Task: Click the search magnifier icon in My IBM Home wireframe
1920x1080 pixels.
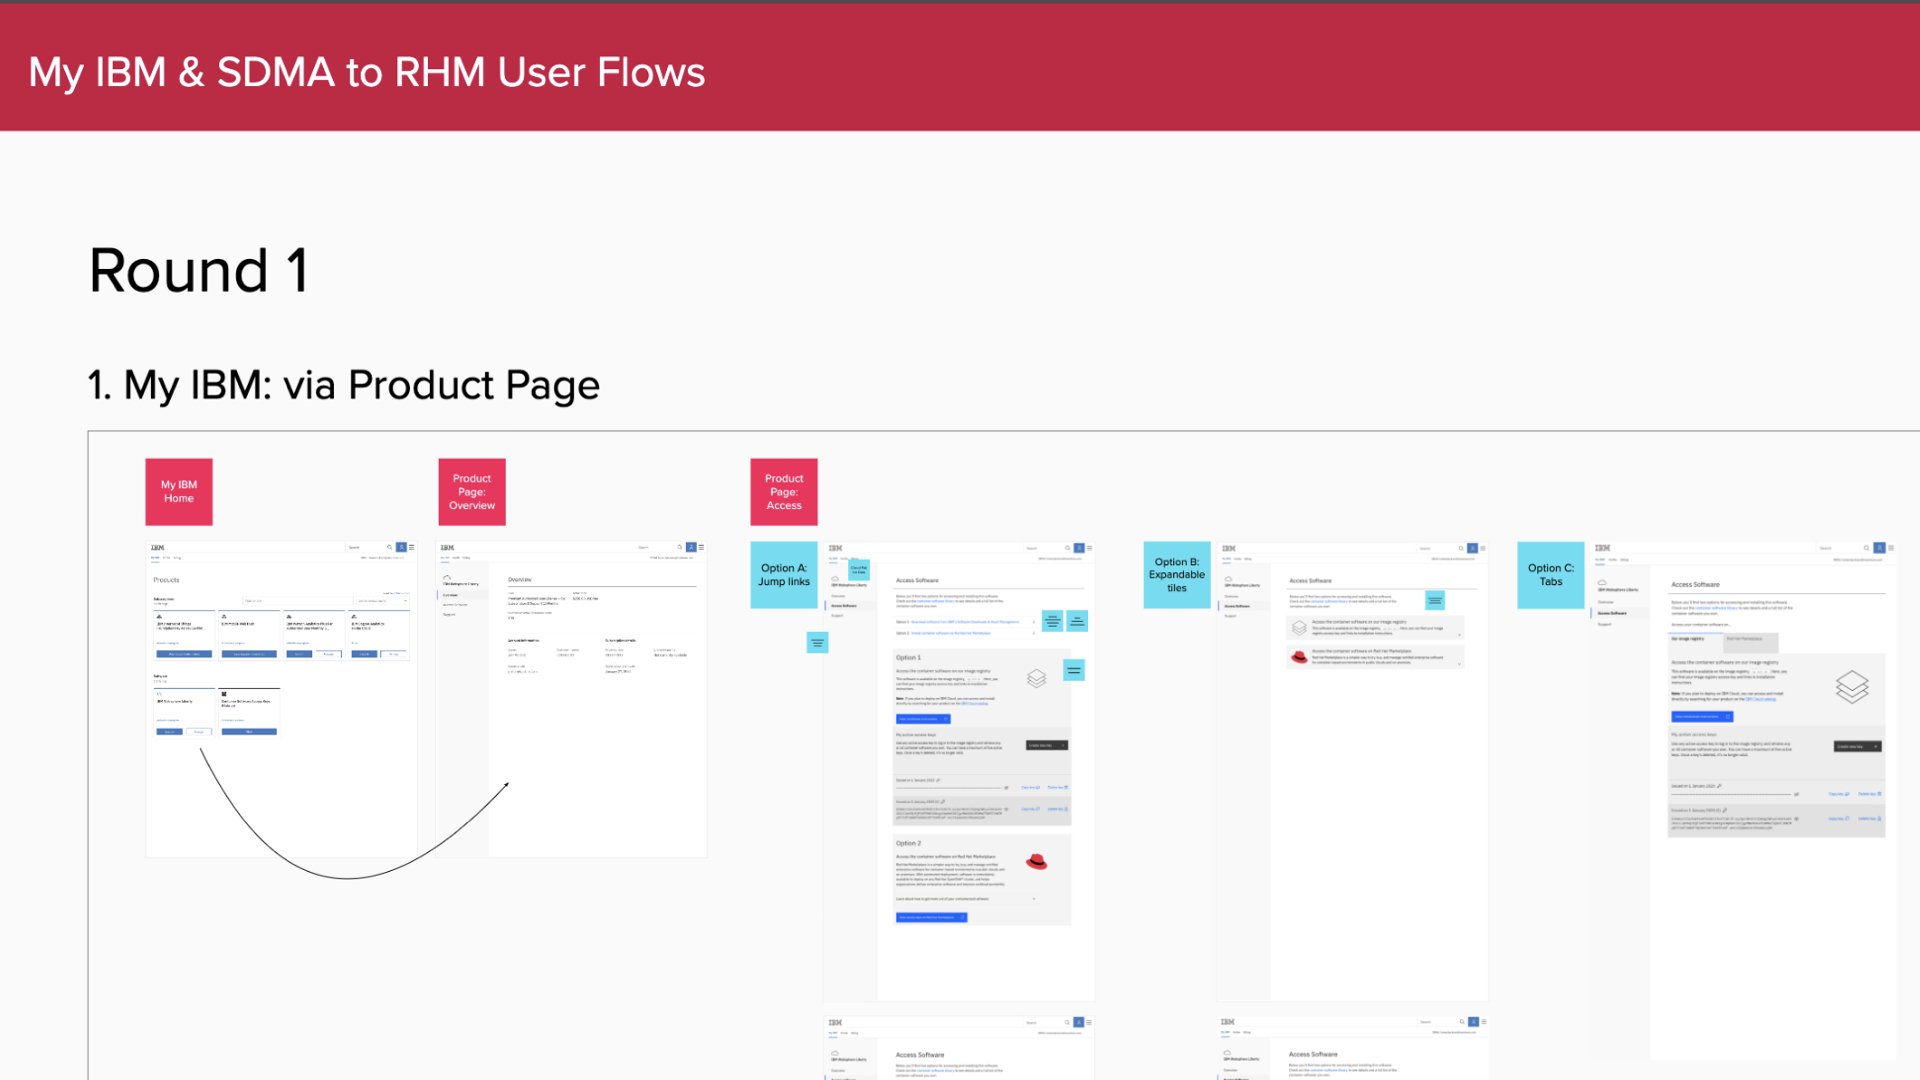Action: tap(390, 548)
